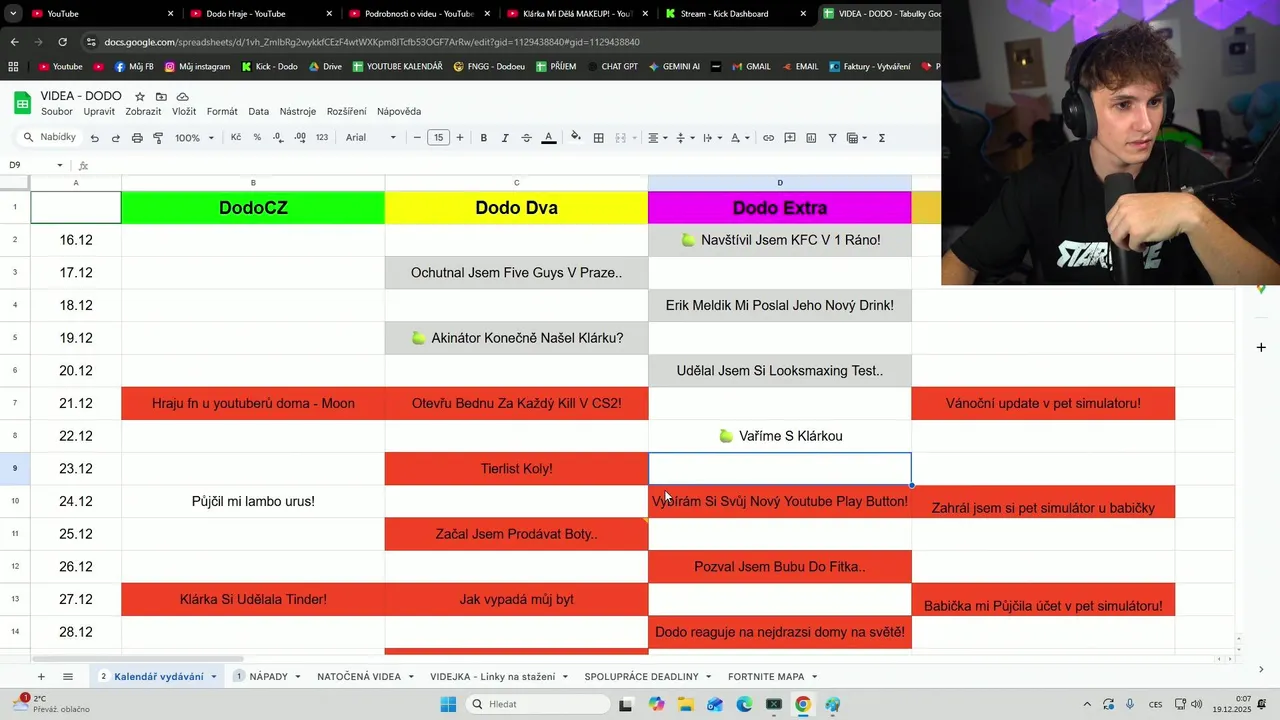Image resolution: width=1280 pixels, height=720 pixels.
Task: Click the YOUTUBE KALENDÁŘ bookmark
Action: tap(396, 67)
